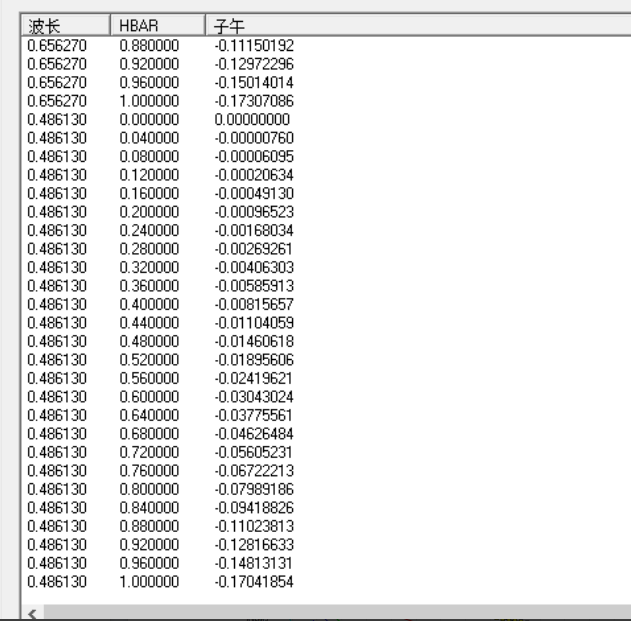The height and width of the screenshot is (621, 631).
Task: Click the horizontal scrollbar left arrow
Action: click(x=33, y=613)
